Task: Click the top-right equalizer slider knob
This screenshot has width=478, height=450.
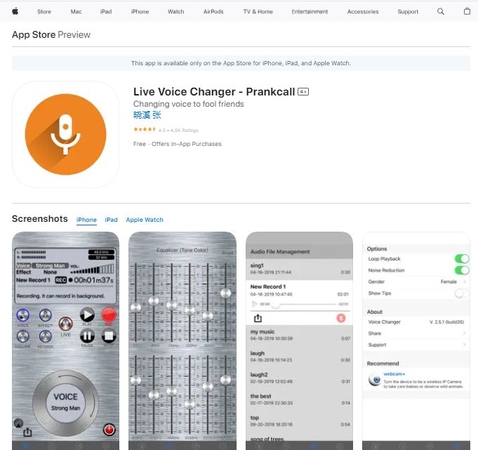Action: 226,293
